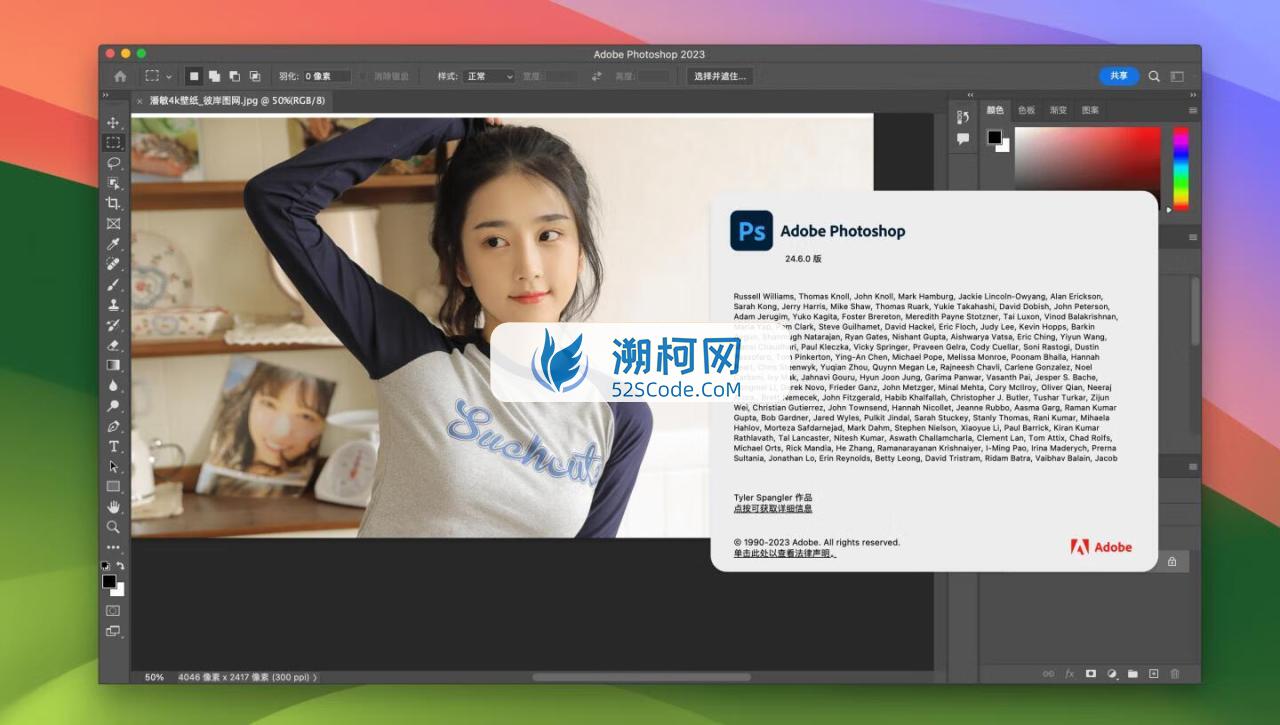The image size is (1280, 725).
Task: Open the status bar info arrow
Action: pos(316,677)
